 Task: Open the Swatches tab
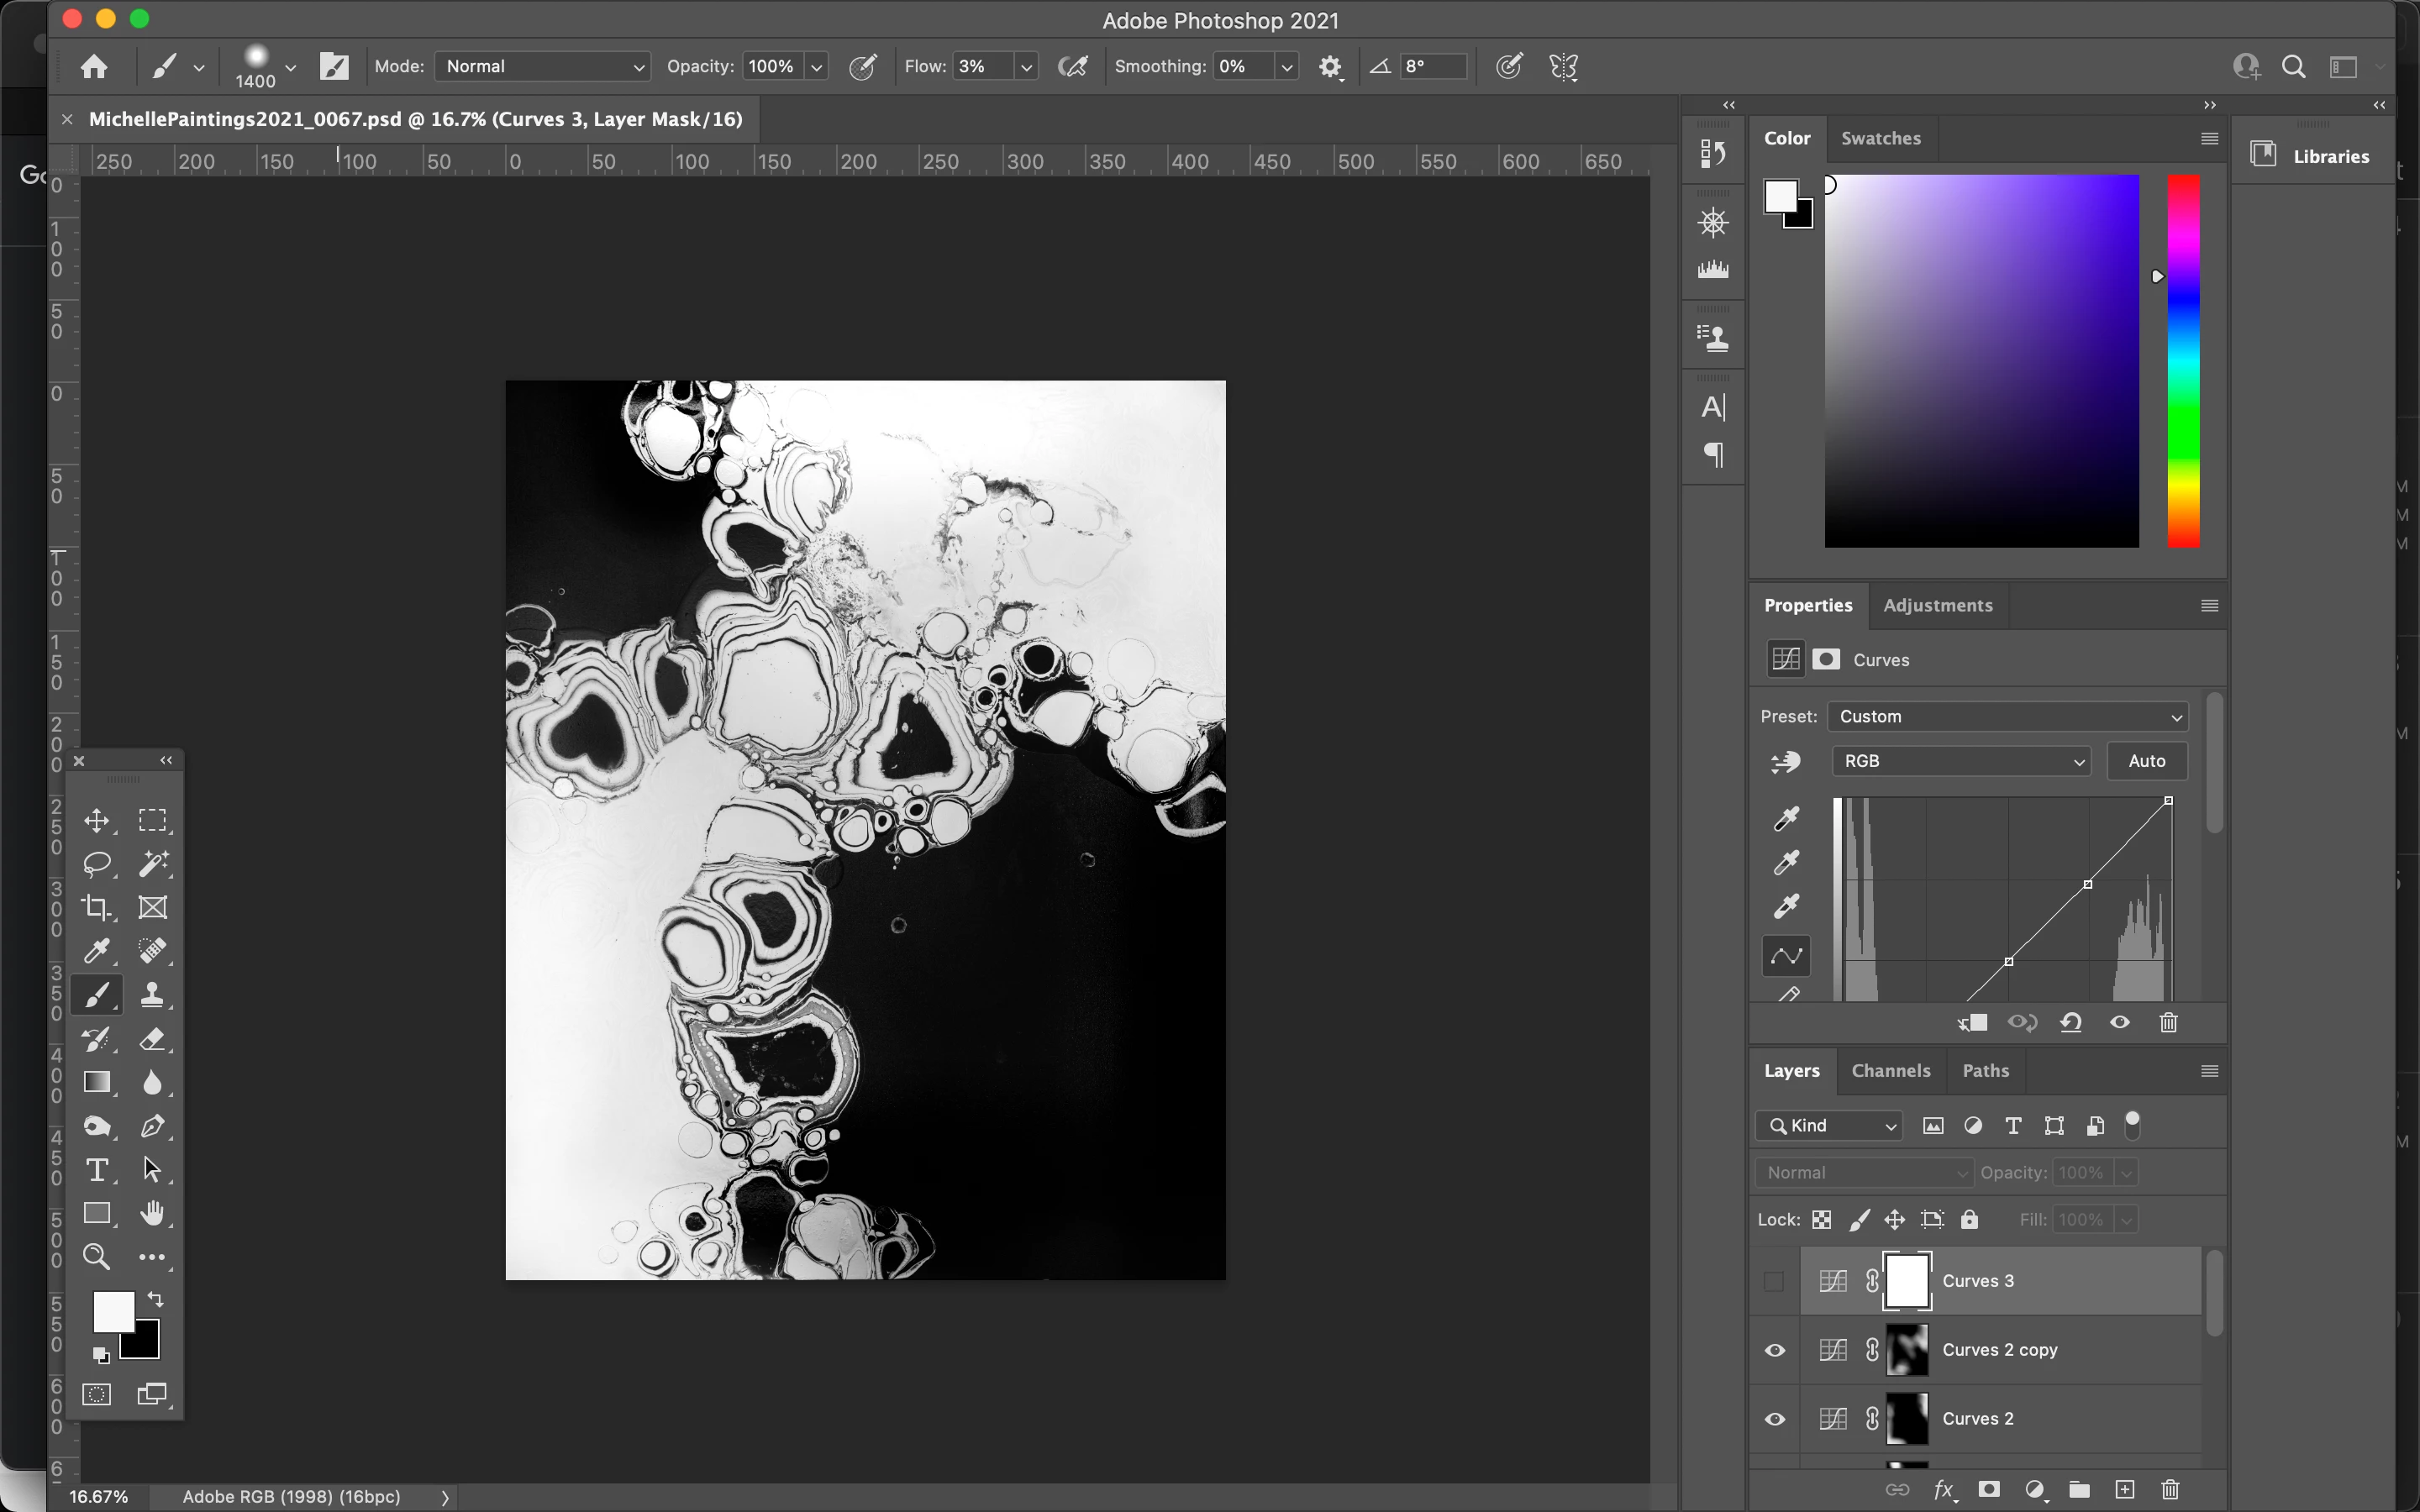tap(1880, 138)
